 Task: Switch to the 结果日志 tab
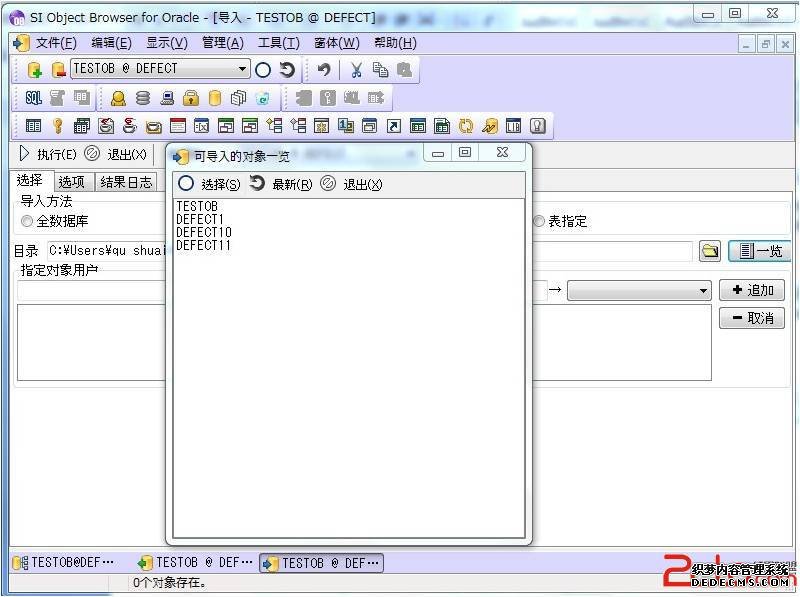pyautogui.click(x=126, y=181)
